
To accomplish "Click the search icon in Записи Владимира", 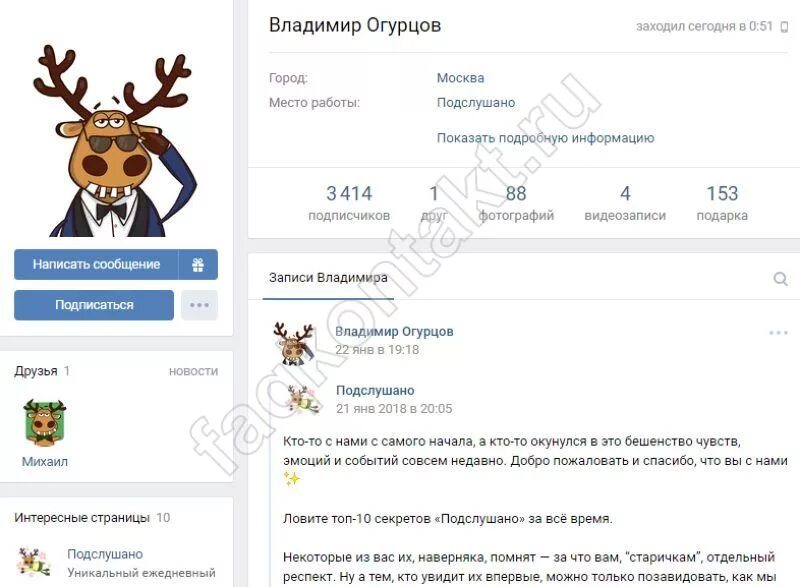I will coord(780,279).
